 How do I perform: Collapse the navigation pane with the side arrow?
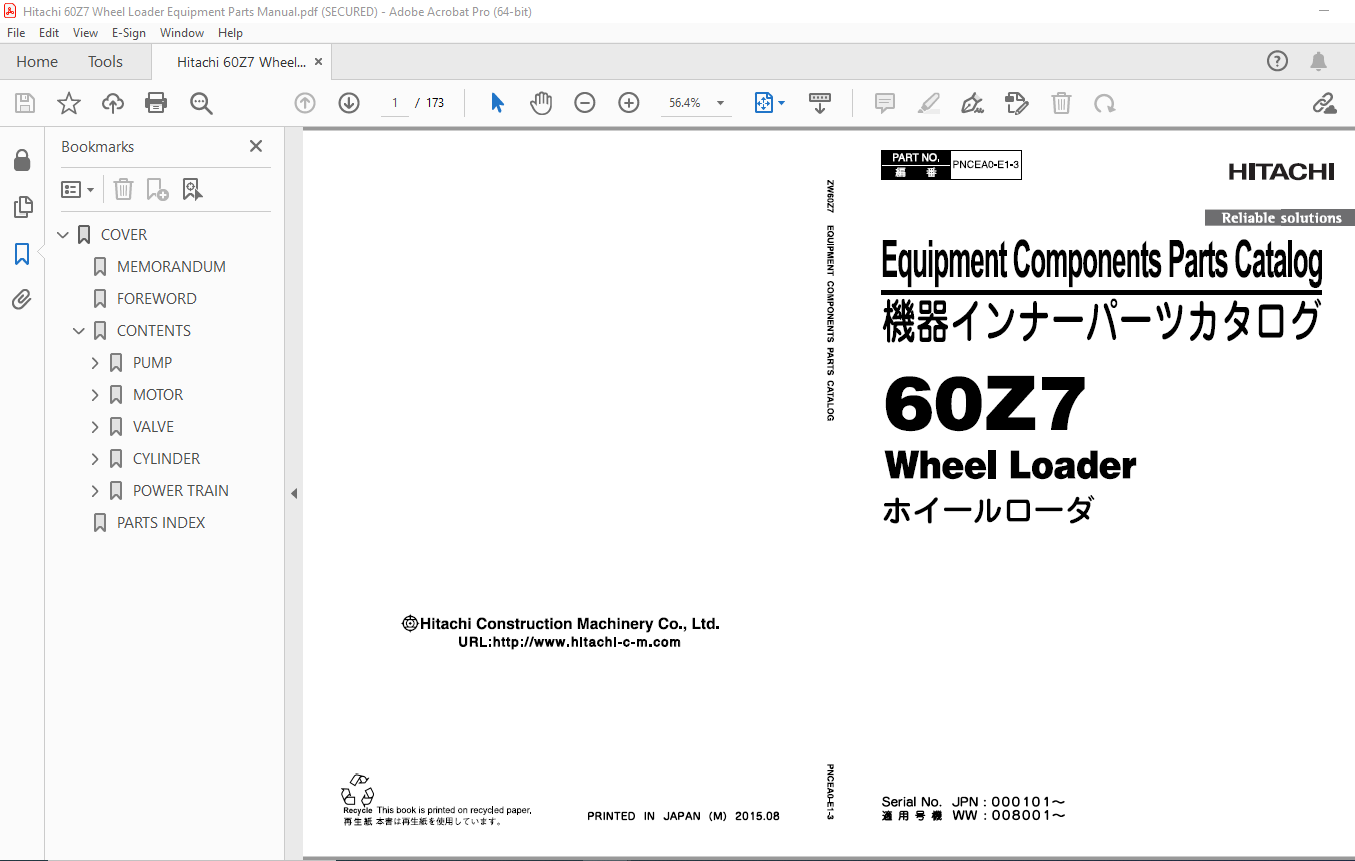click(x=294, y=493)
